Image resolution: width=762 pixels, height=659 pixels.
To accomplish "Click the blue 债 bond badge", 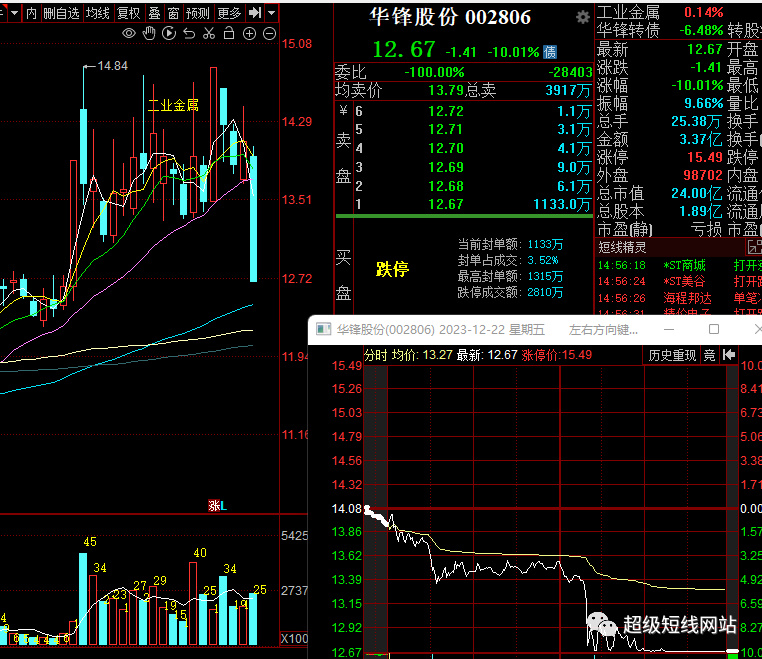I will [x=550, y=52].
